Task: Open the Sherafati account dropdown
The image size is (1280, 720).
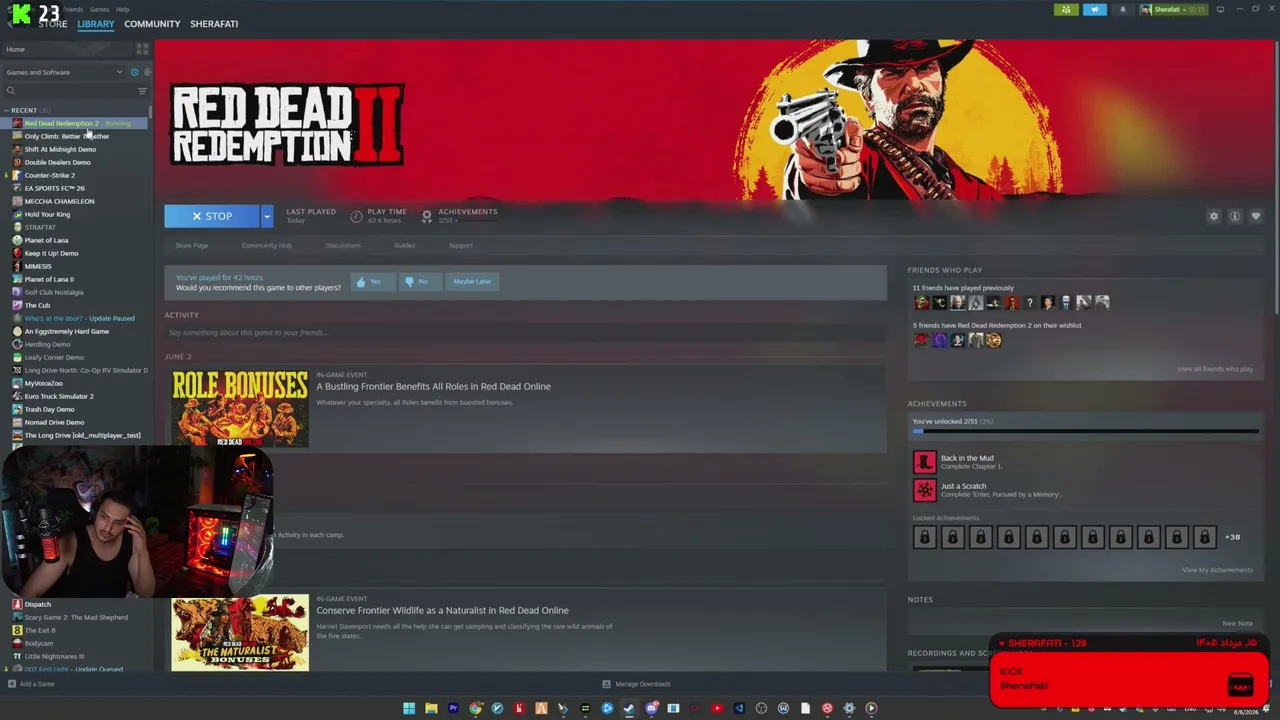Action: point(1175,10)
